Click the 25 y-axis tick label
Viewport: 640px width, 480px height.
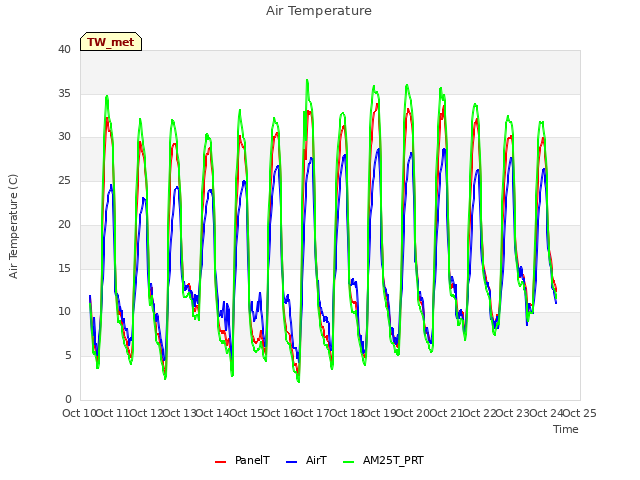64,180
